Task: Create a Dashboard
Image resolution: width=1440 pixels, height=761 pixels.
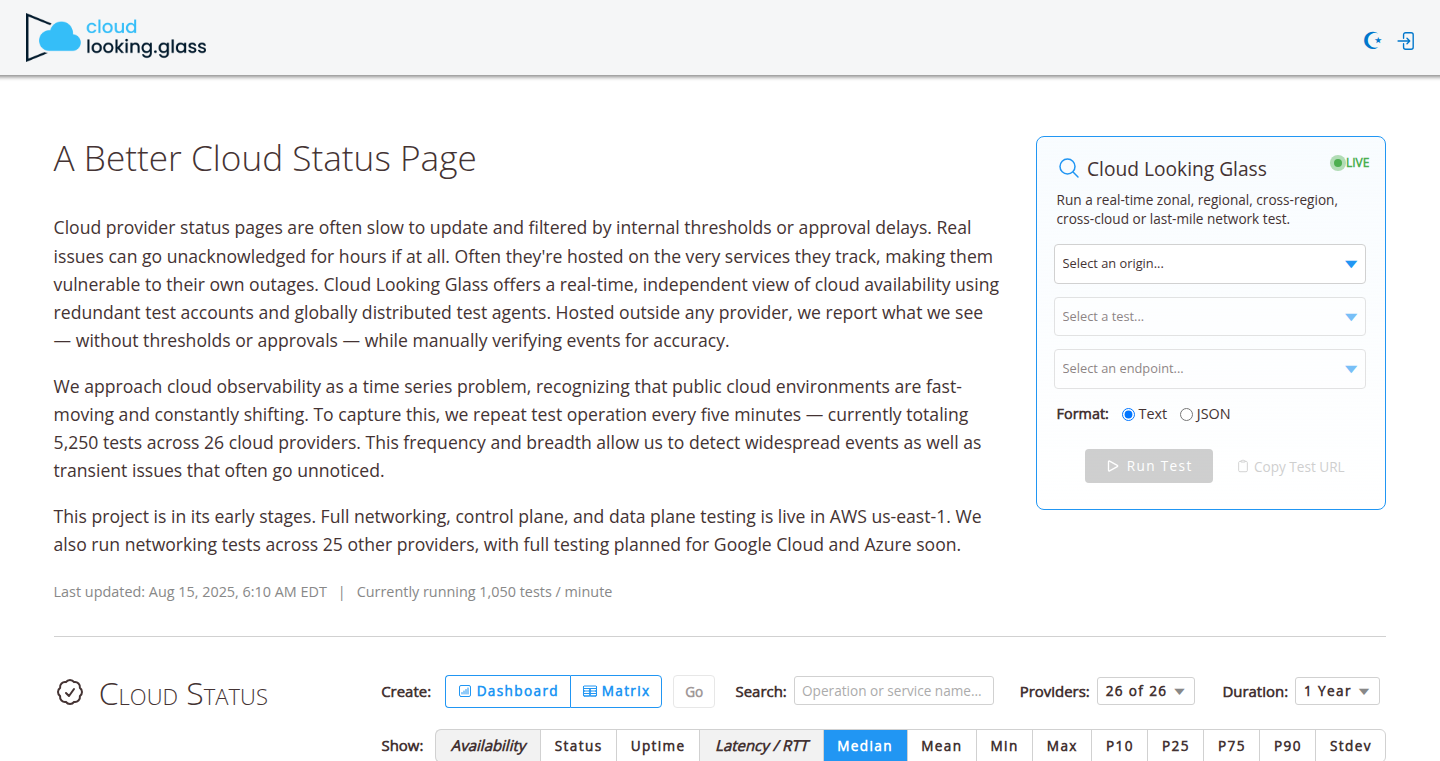Action: click(x=508, y=691)
